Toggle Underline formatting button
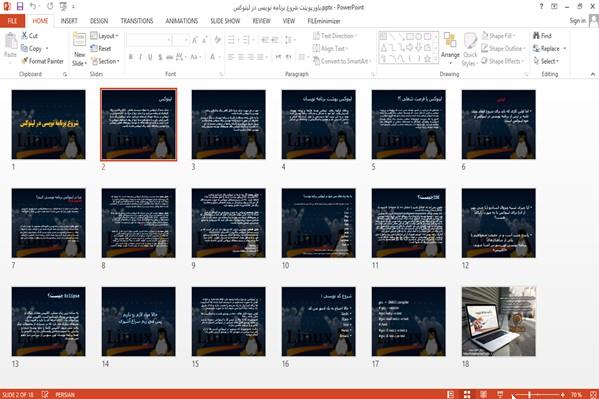The width and height of the screenshot is (599, 399). 150,57
